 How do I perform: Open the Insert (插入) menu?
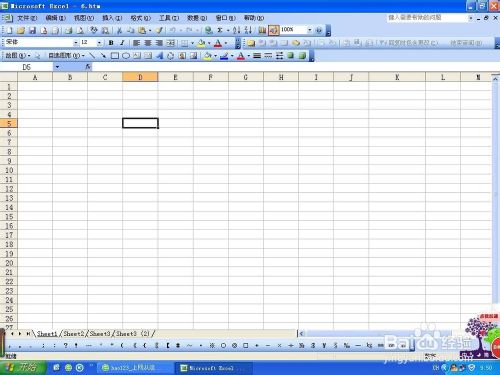(x=112, y=18)
